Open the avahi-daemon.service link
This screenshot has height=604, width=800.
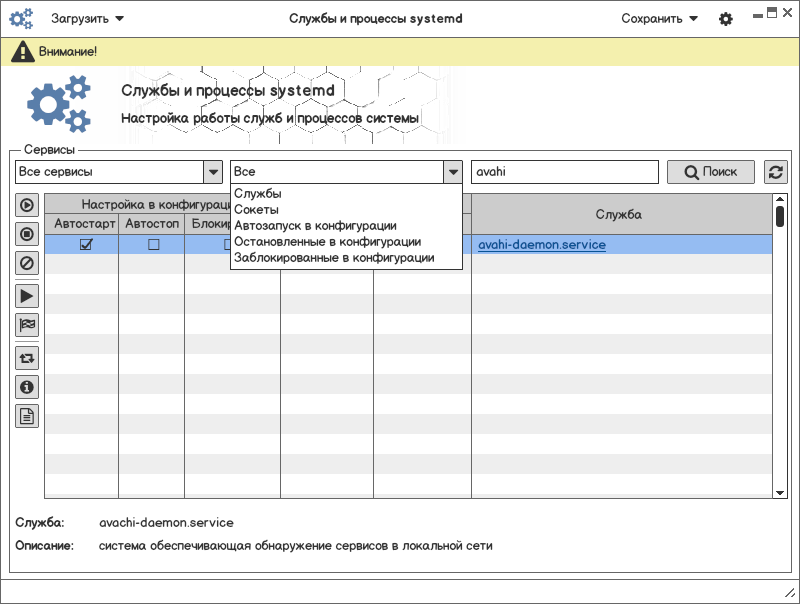(x=541, y=244)
